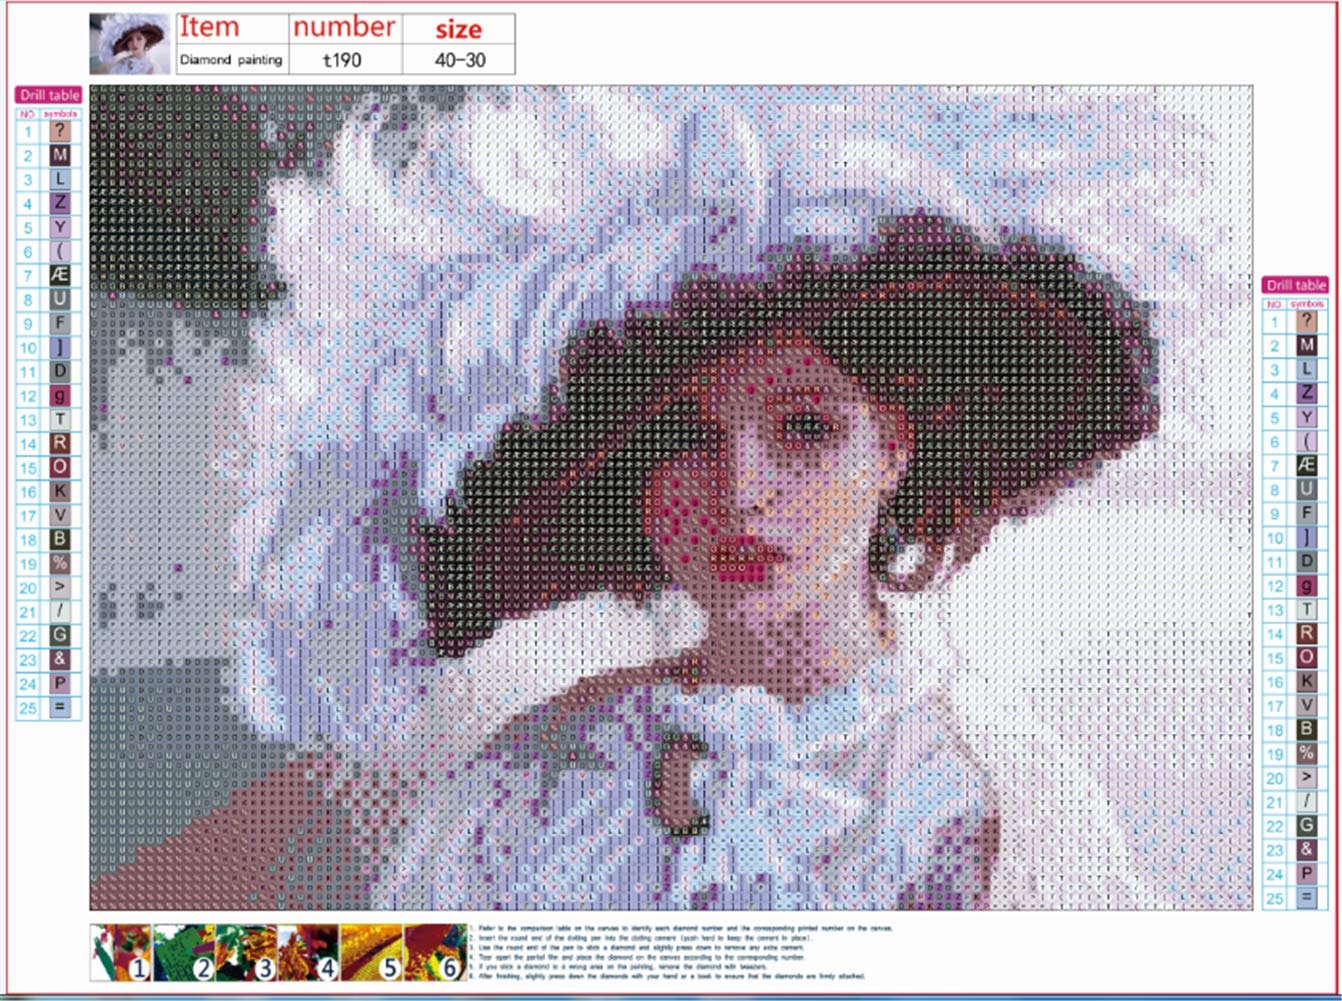The height and width of the screenshot is (1001, 1342).
Task: Select the 'V' swatch in the left drill table
Action: pyautogui.click(x=61, y=515)
